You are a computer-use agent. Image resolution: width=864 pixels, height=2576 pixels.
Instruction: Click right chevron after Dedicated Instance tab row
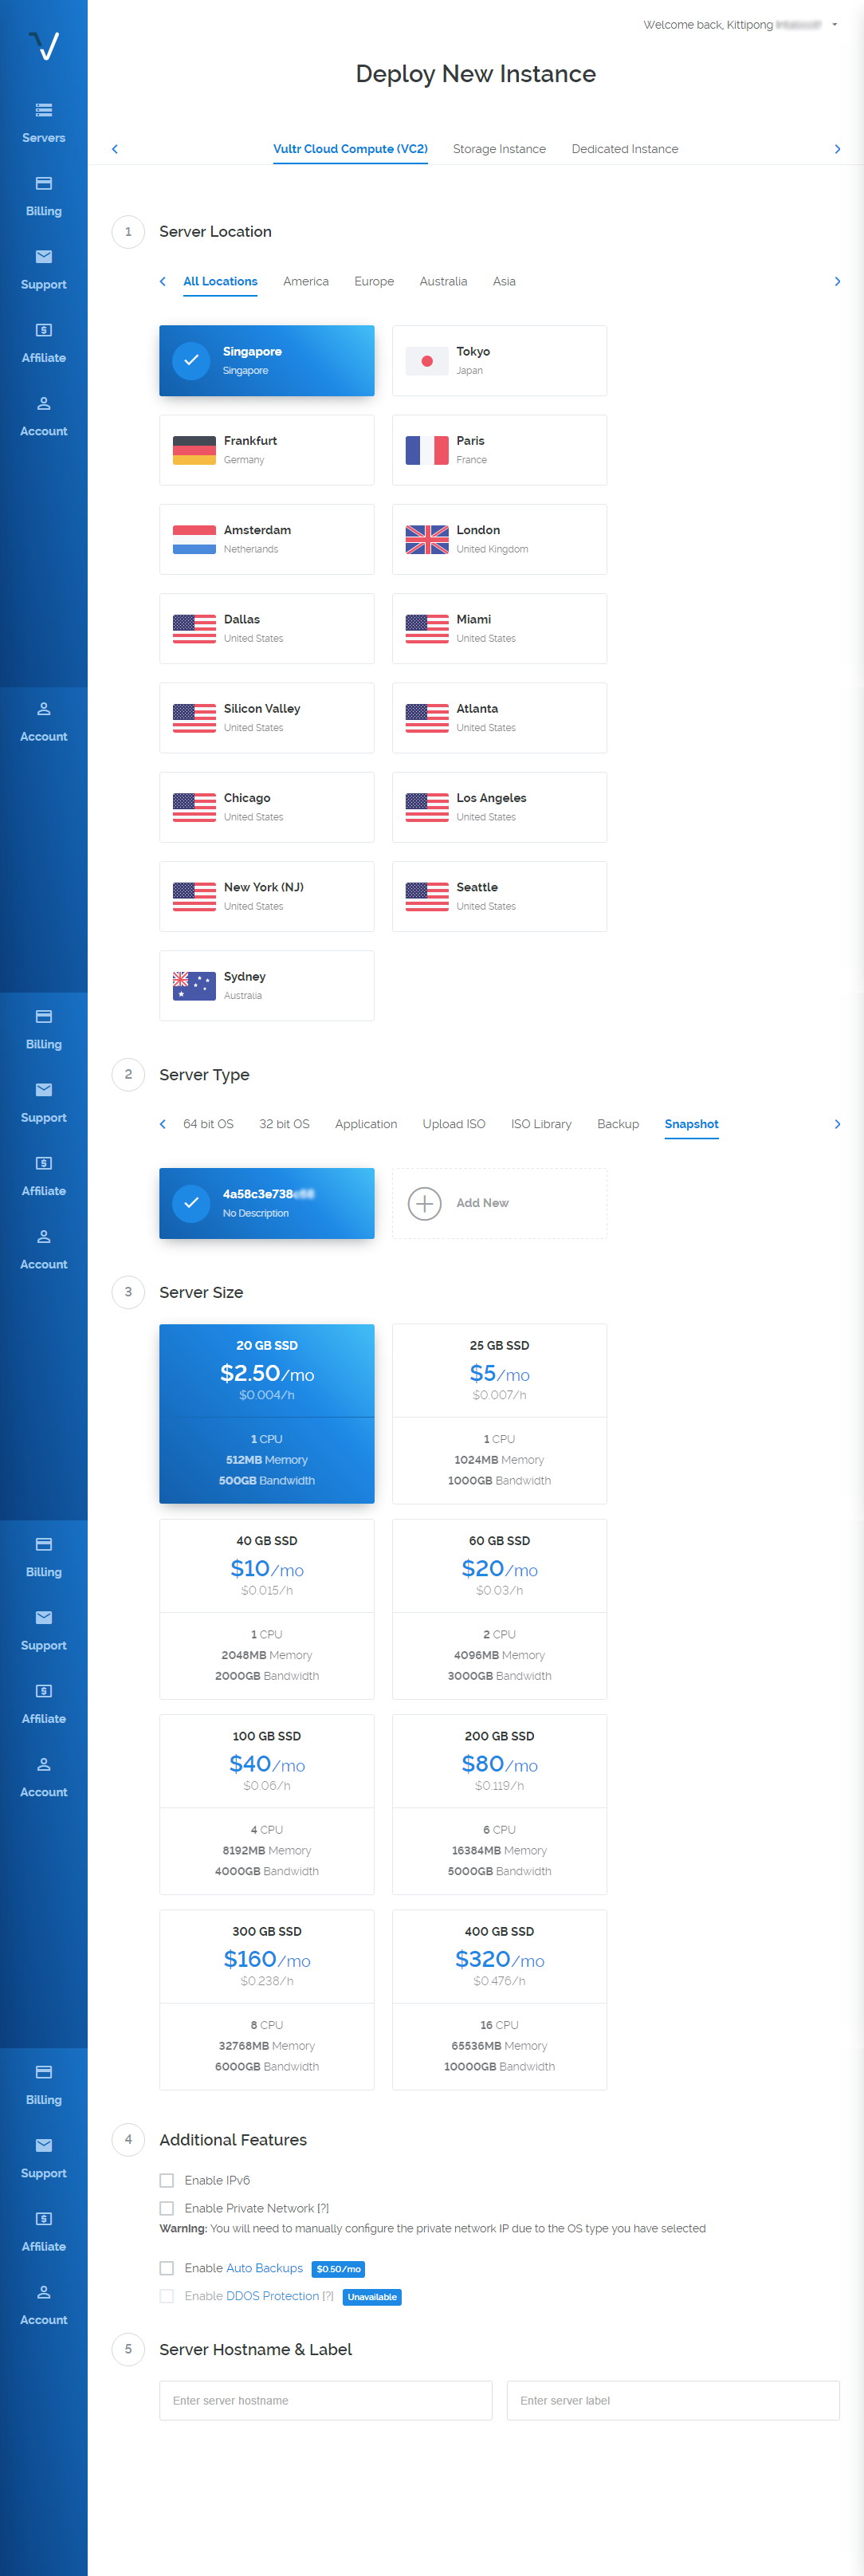[837, 149]
